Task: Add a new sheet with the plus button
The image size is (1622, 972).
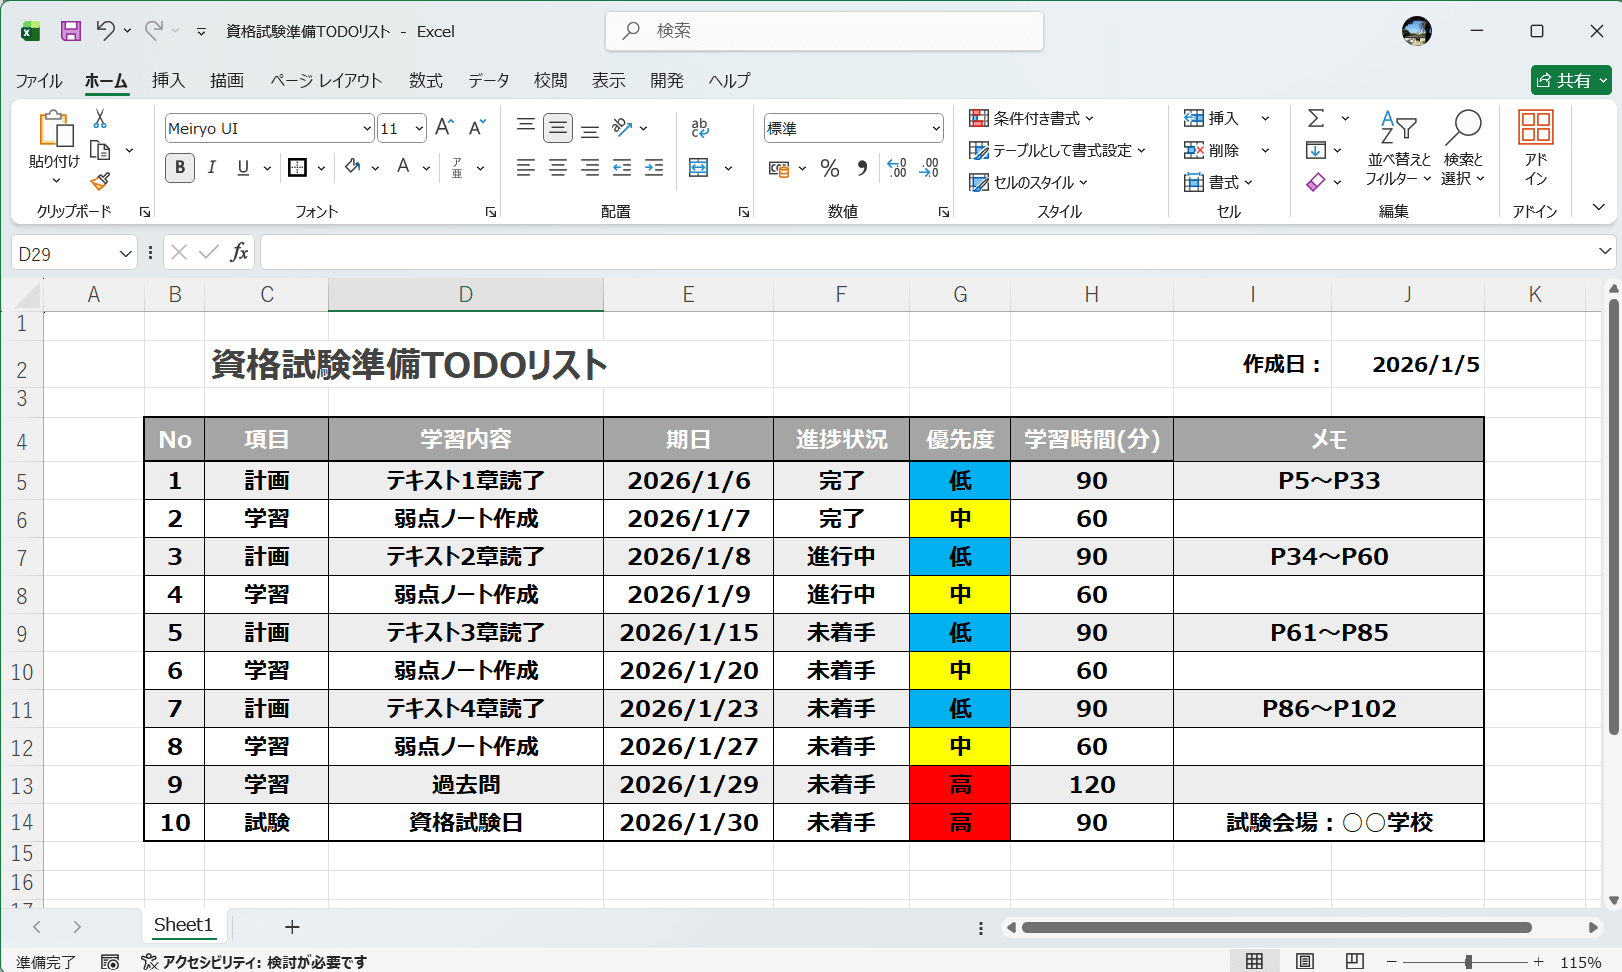Action: (x=291, y=927)
